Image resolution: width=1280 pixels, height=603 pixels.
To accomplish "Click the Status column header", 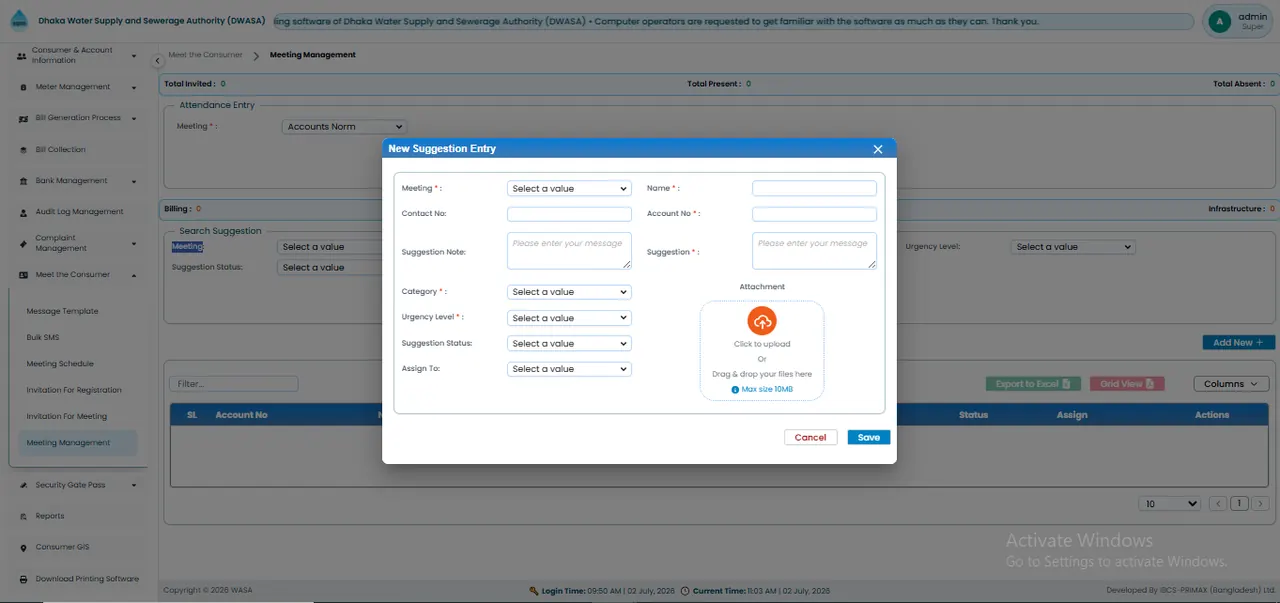I will pos(973,415).
